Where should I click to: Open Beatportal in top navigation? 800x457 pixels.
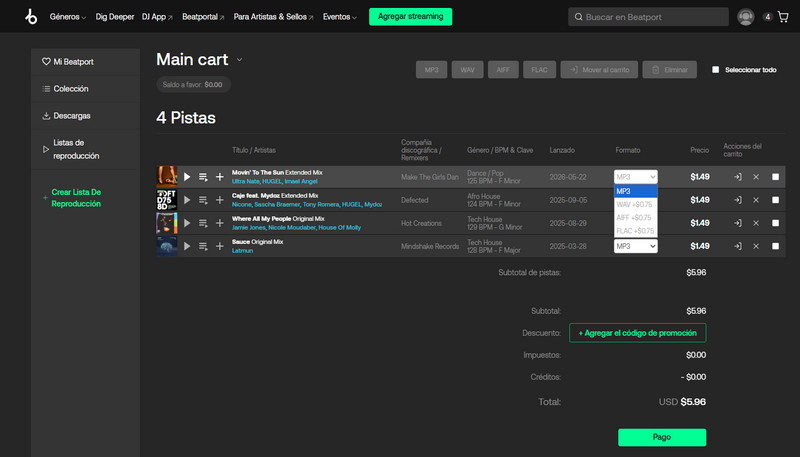click(x=203, y=17)
